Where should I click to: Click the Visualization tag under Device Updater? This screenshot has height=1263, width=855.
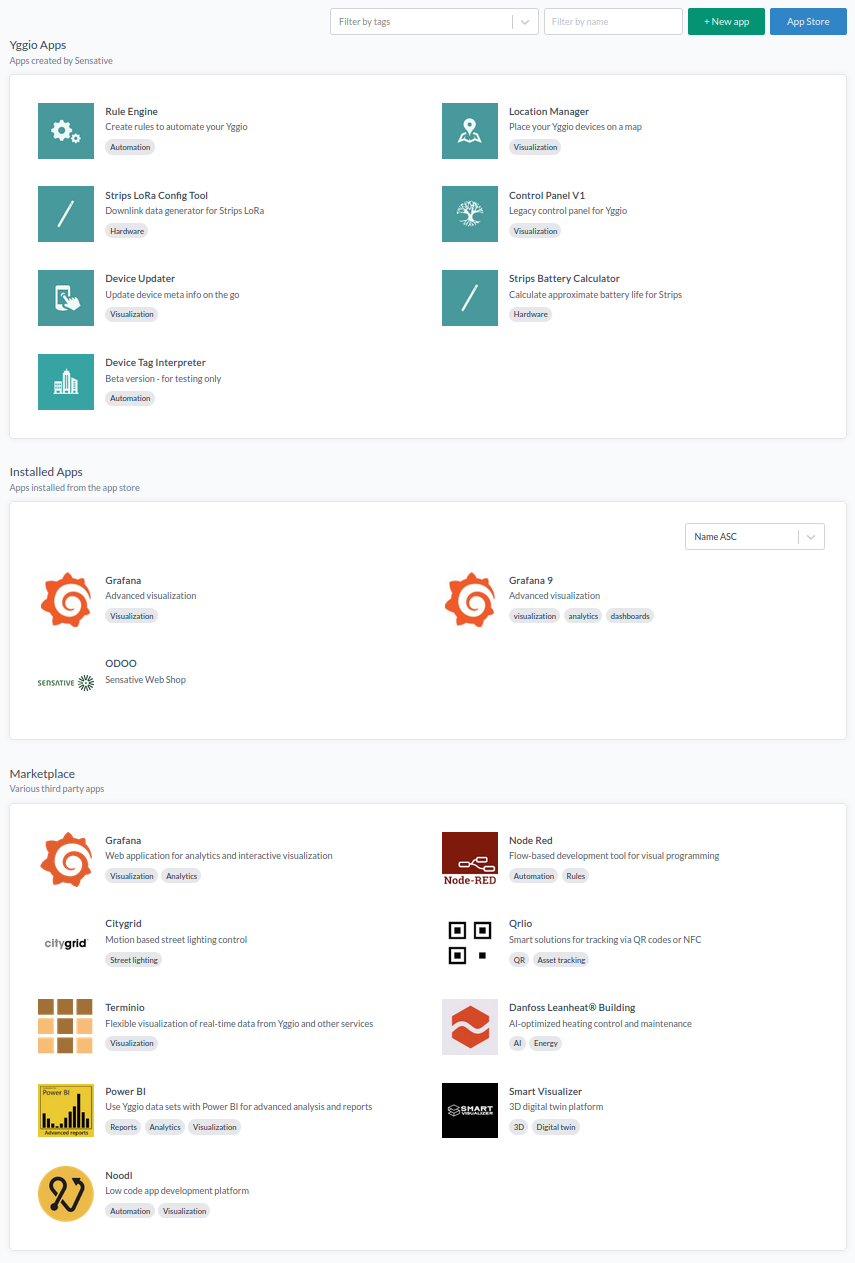132,314
